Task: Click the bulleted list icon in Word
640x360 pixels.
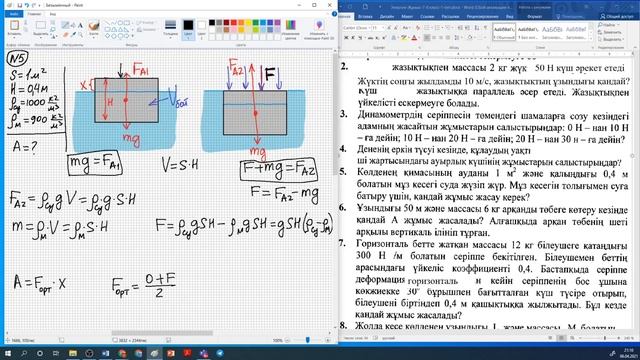Action: (x=427, y=28)
